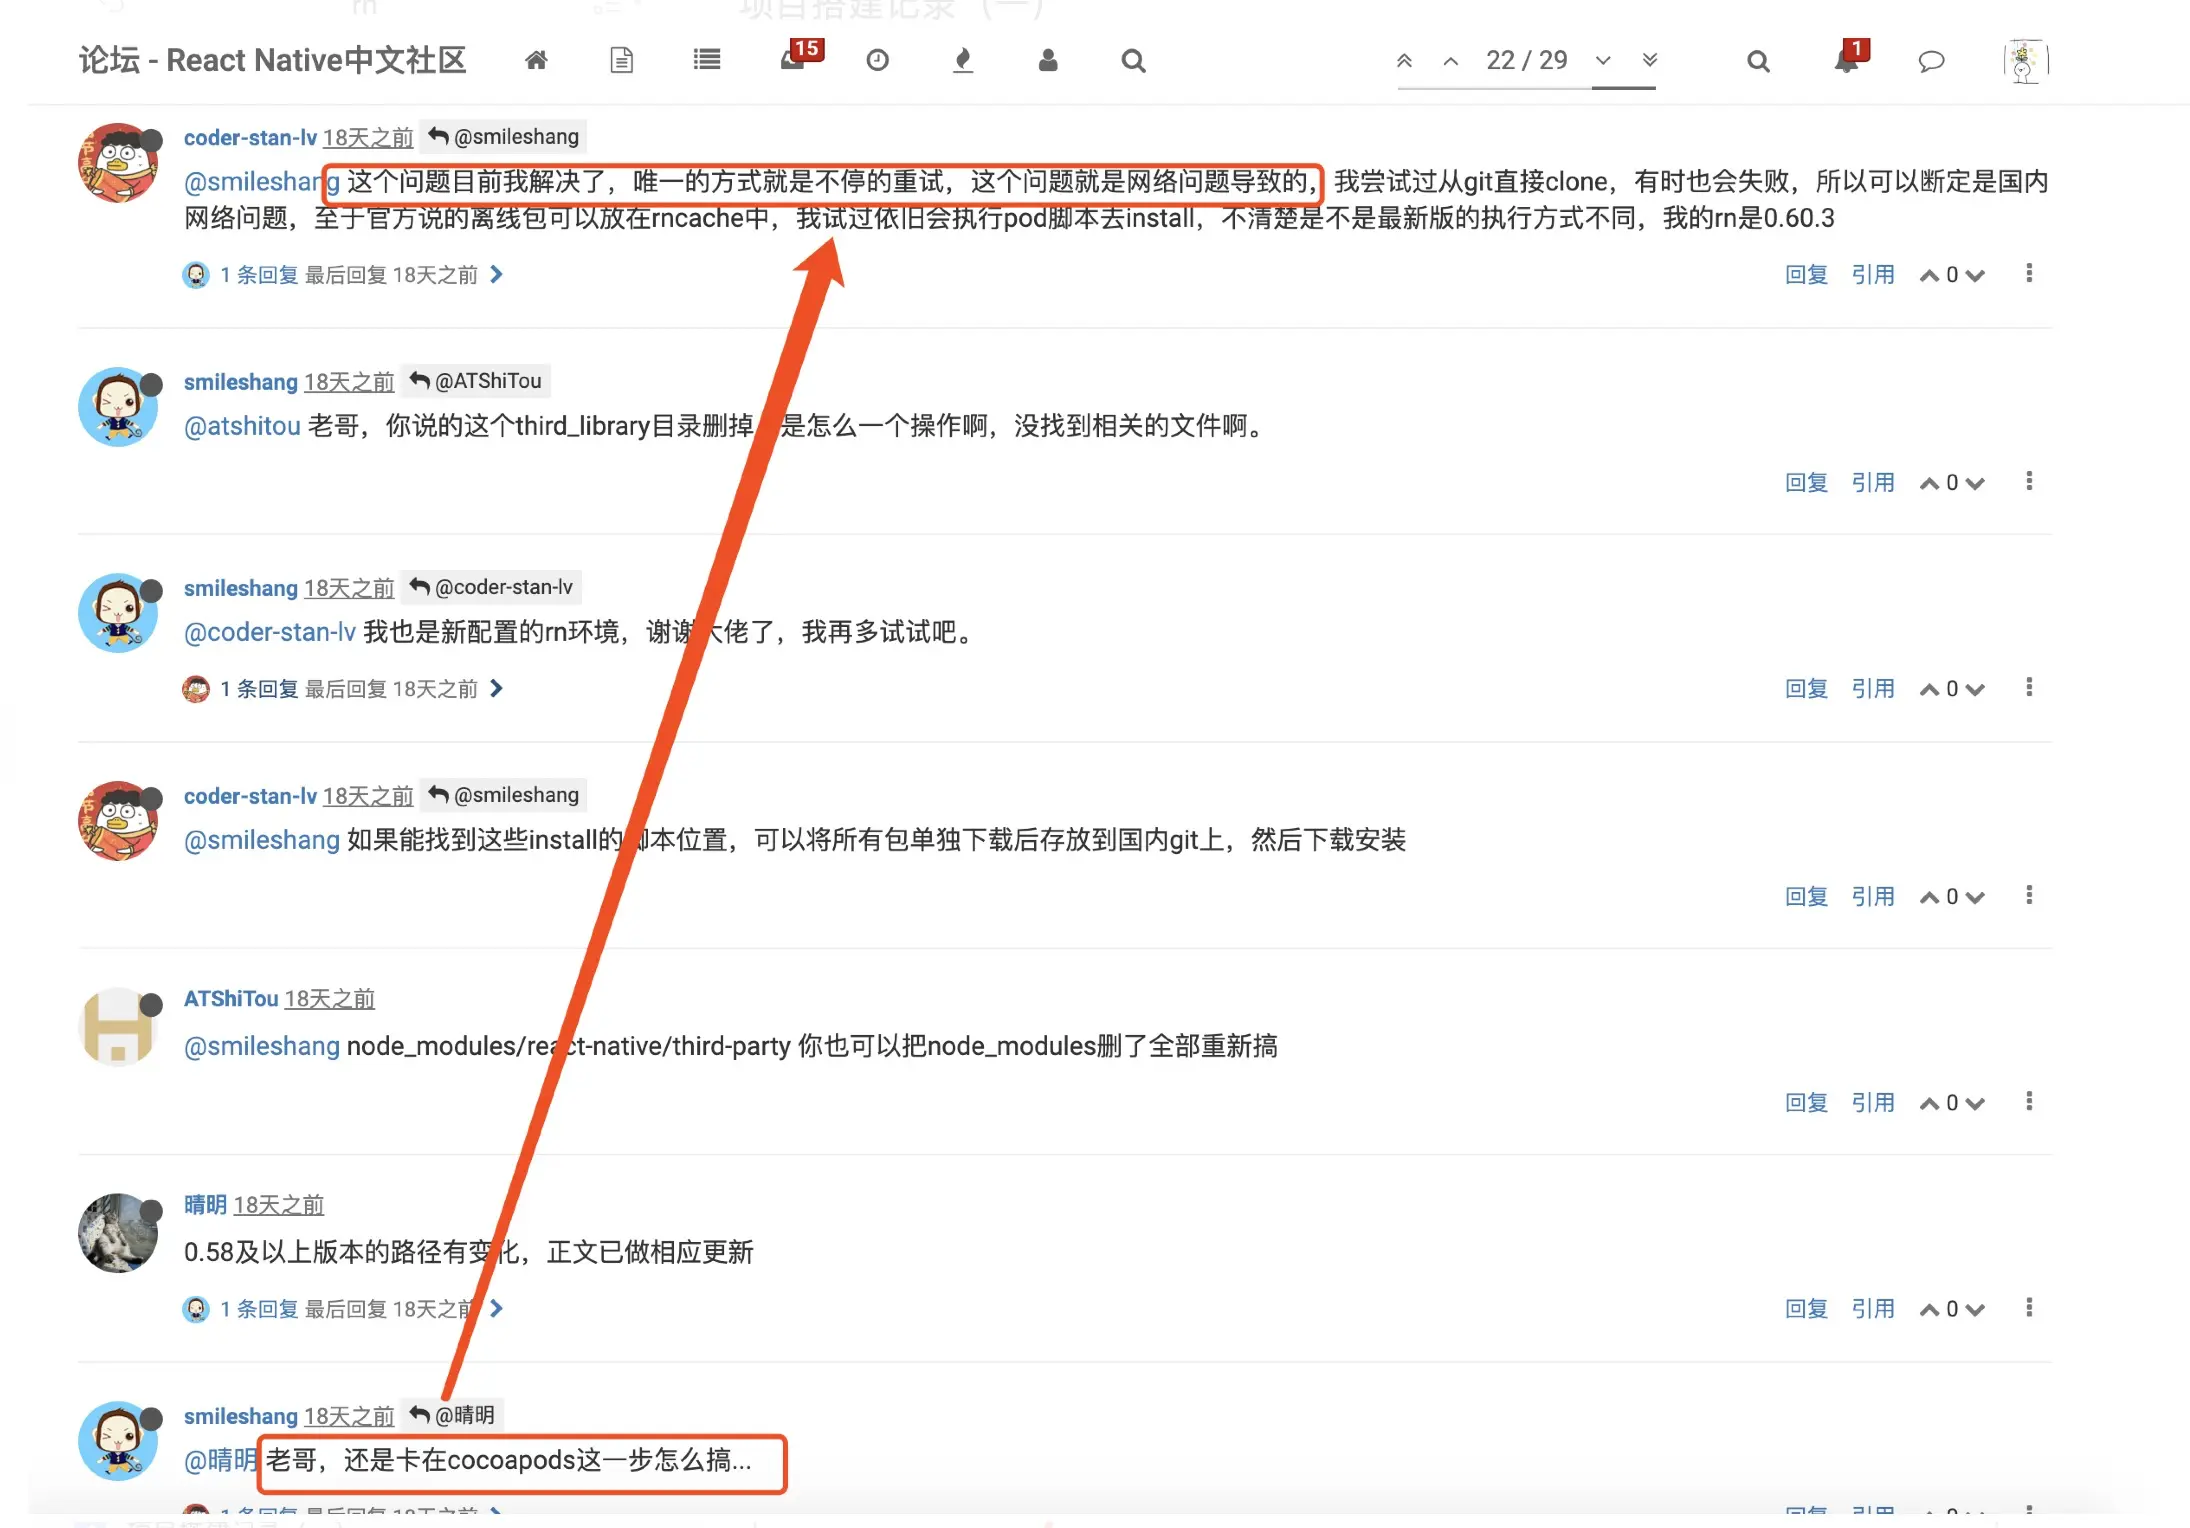Viewport: 2190px width, 1528px height.
Task: Open user profile avatar in top right
Action: point(2026,61)
